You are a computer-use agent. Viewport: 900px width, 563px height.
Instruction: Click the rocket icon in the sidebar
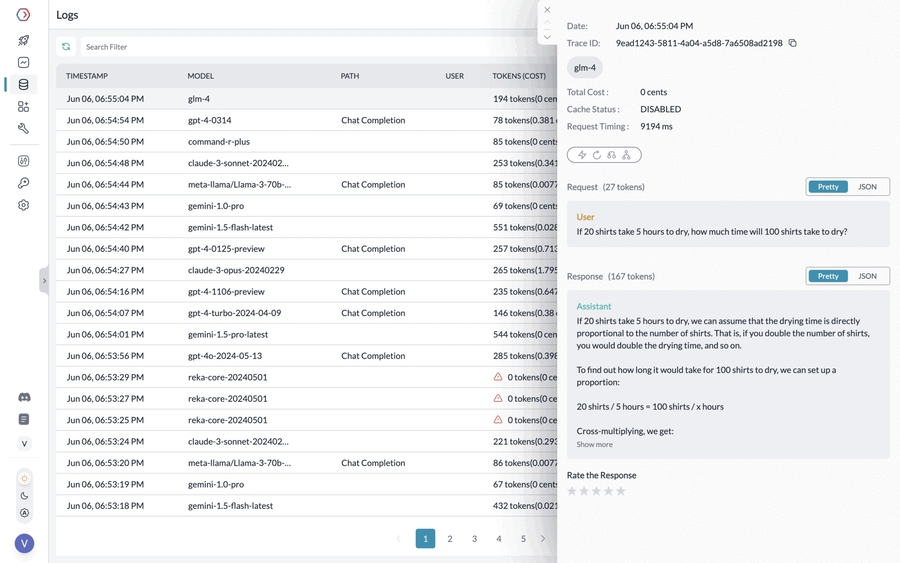pyautogui.click(x=24, y=41)
